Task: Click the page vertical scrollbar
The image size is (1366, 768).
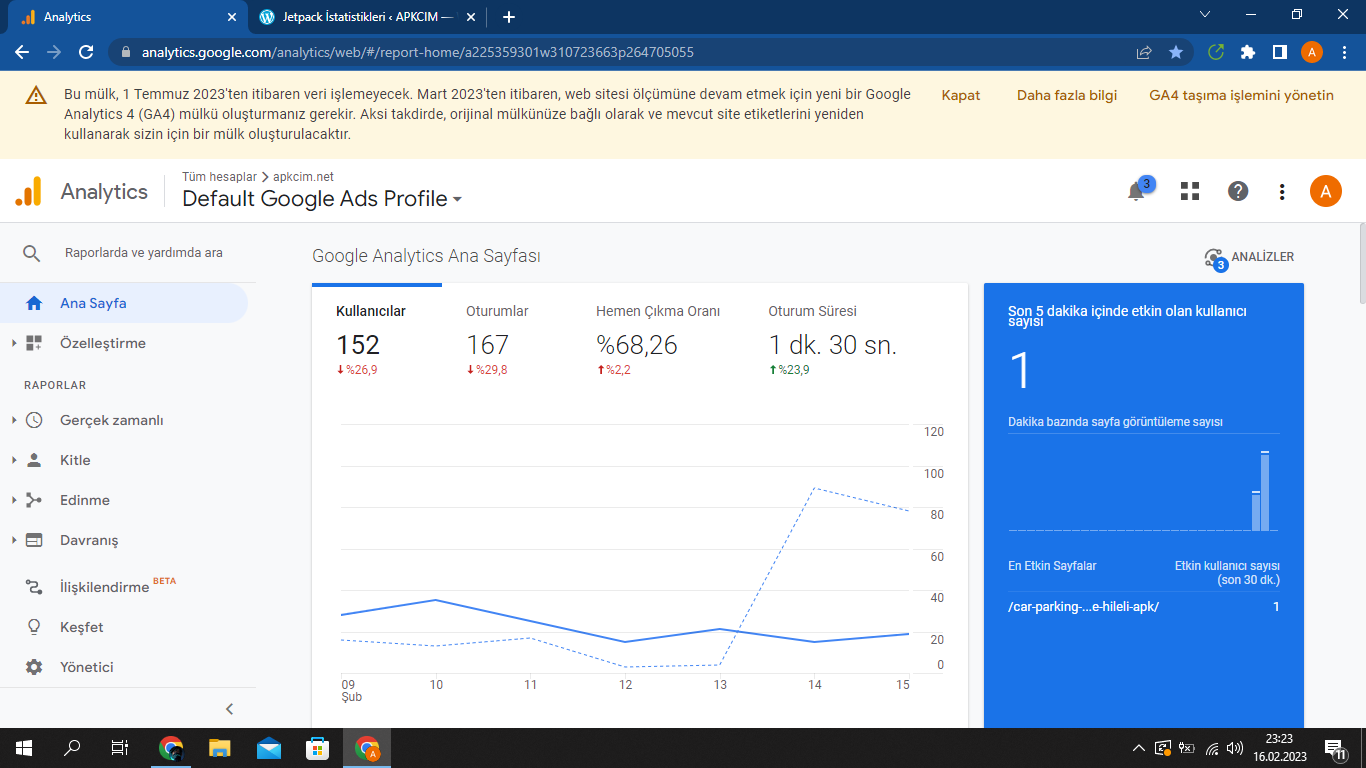Action: pos(1360,263)
